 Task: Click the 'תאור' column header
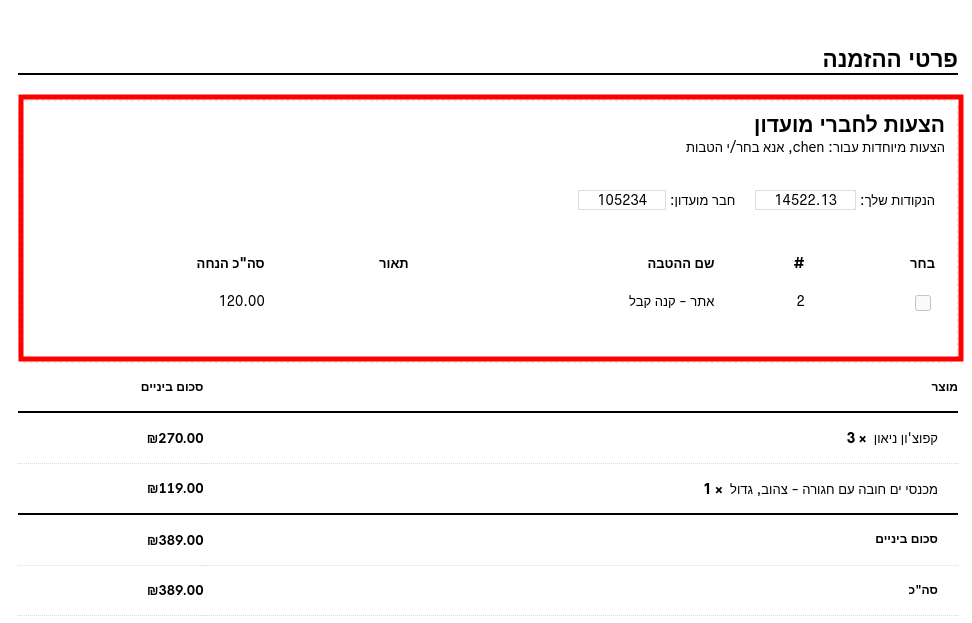coord(393,264)
